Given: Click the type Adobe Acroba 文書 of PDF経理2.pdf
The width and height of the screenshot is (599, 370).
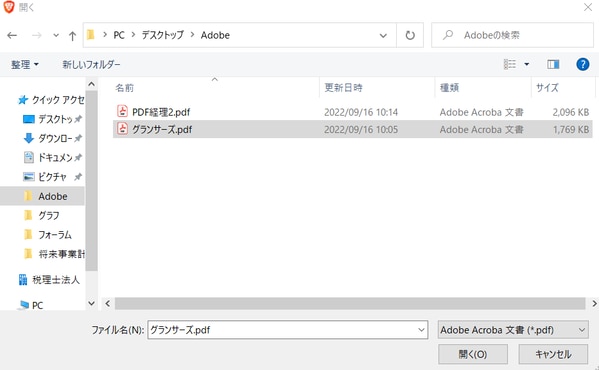Looking at the screenshot, I should [x=481, y=112].
